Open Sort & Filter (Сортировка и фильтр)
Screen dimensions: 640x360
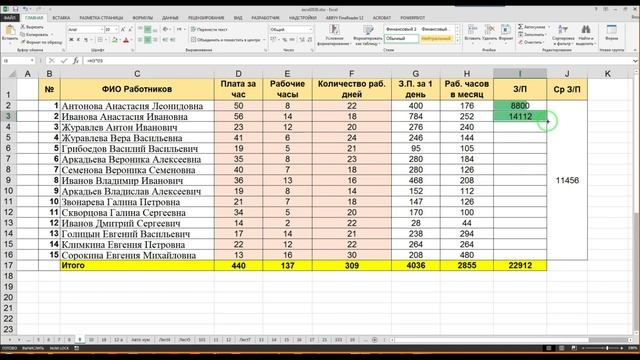click(563, 35)
